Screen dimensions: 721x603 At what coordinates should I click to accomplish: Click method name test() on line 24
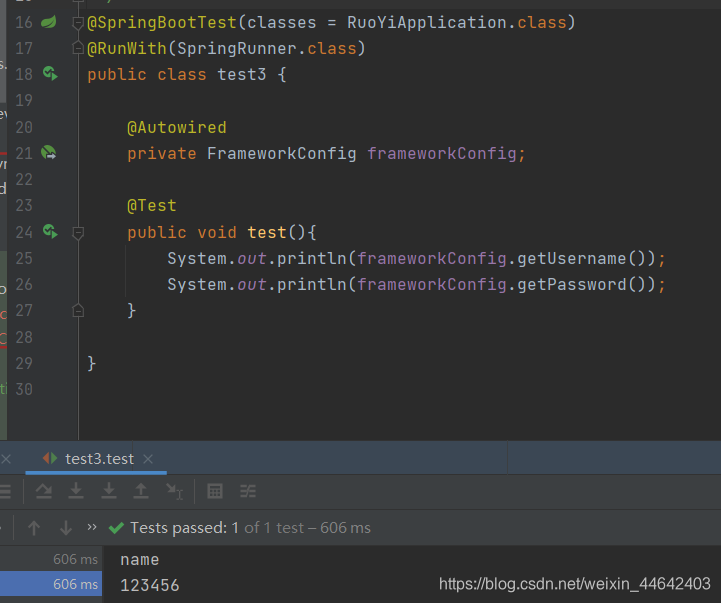pyautogui.click(x=267, y=232)
